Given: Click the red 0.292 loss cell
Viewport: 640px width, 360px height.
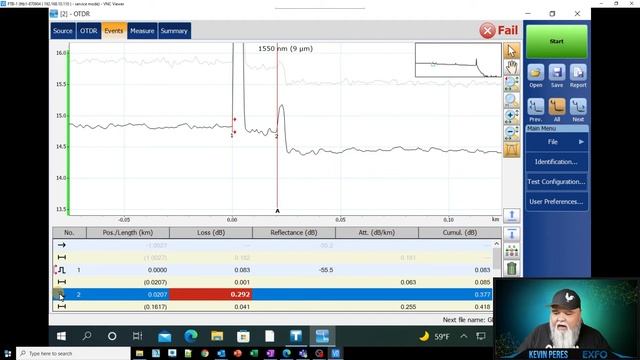Looking at the screenshot, I should [211, 294].
